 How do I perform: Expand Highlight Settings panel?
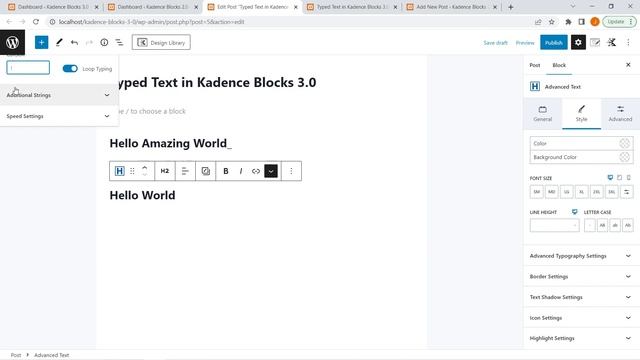581,338
